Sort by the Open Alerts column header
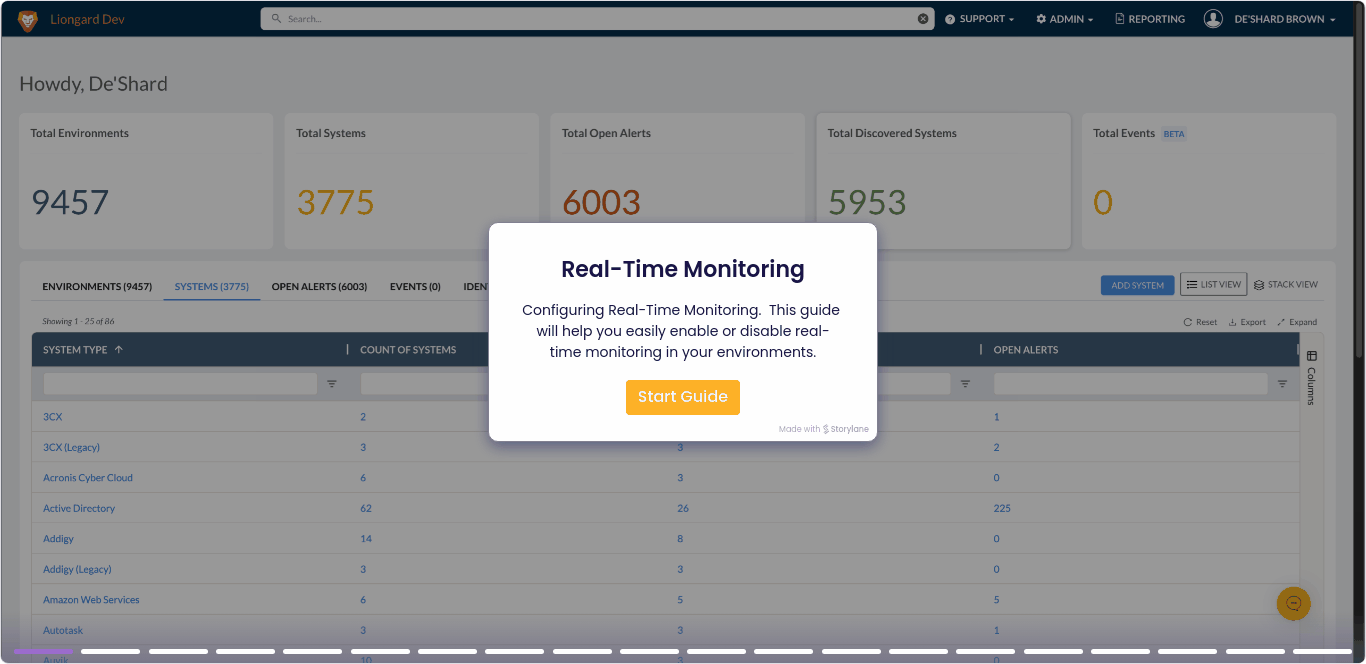 click(x=1026, y=350)
